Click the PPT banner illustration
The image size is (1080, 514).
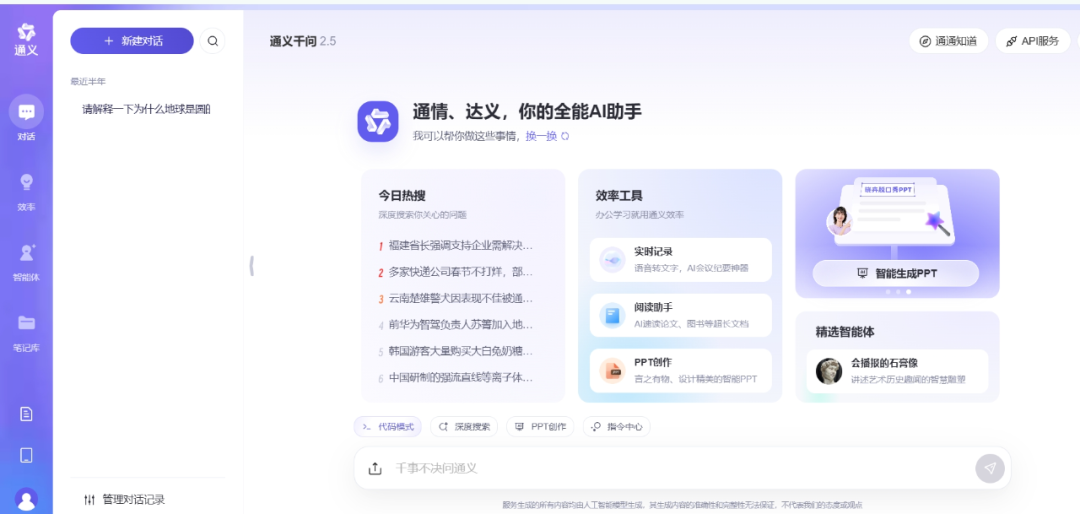point(893,213)
